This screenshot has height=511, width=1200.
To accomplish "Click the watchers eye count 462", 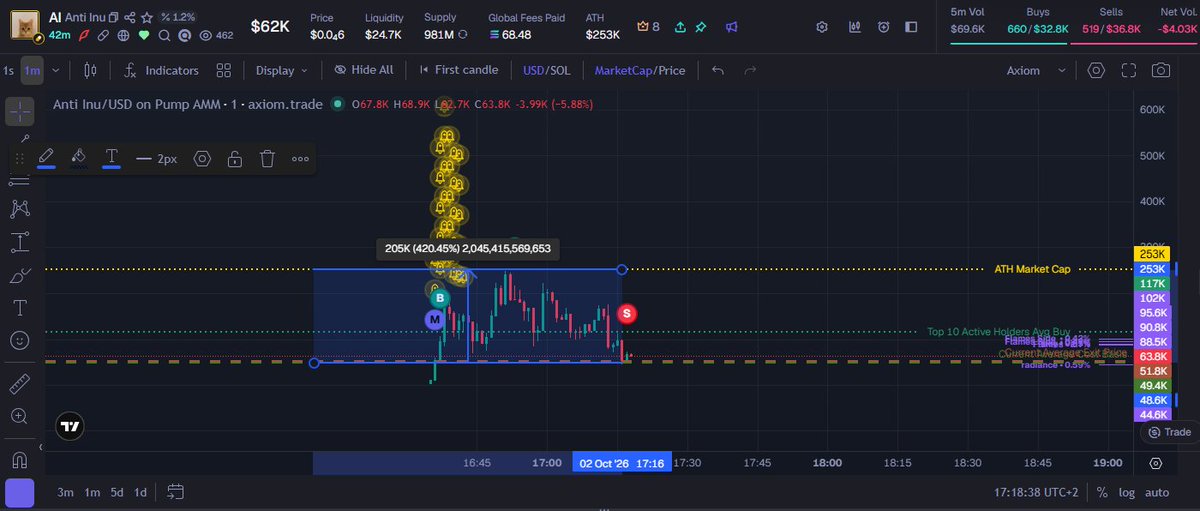I will 217,35.
